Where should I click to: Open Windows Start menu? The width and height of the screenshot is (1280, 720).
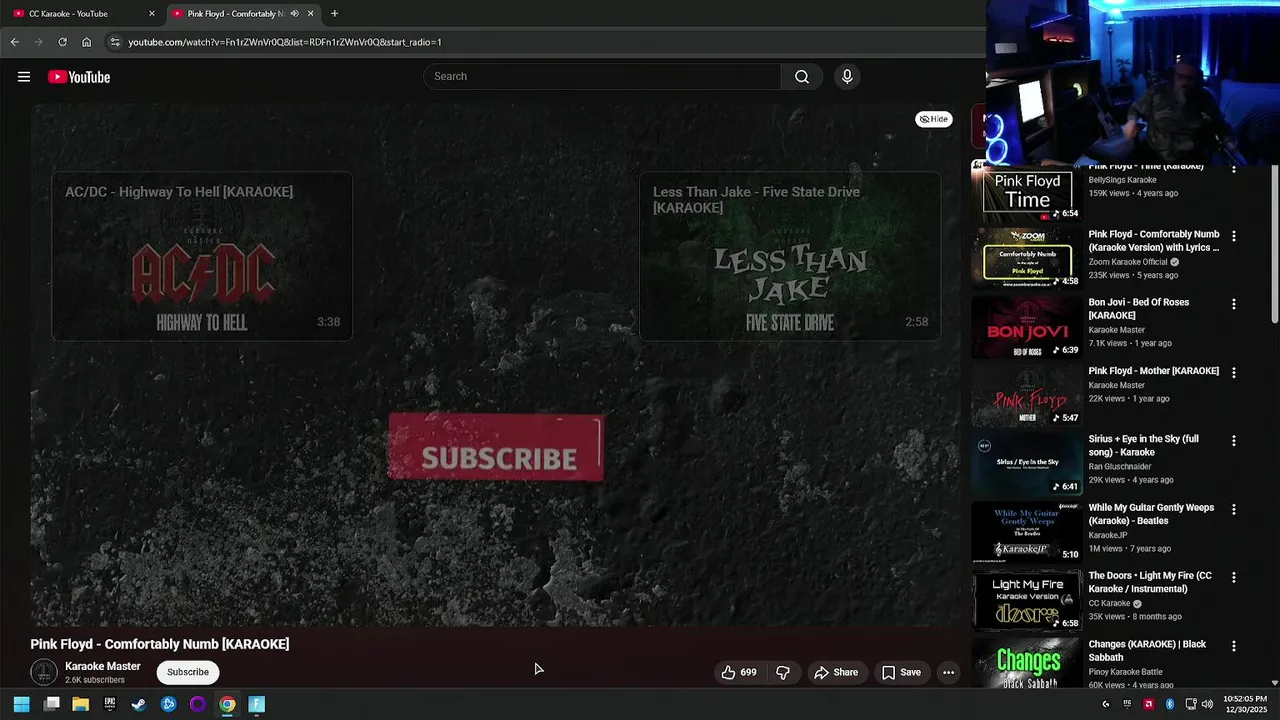[x=21, y=704]
